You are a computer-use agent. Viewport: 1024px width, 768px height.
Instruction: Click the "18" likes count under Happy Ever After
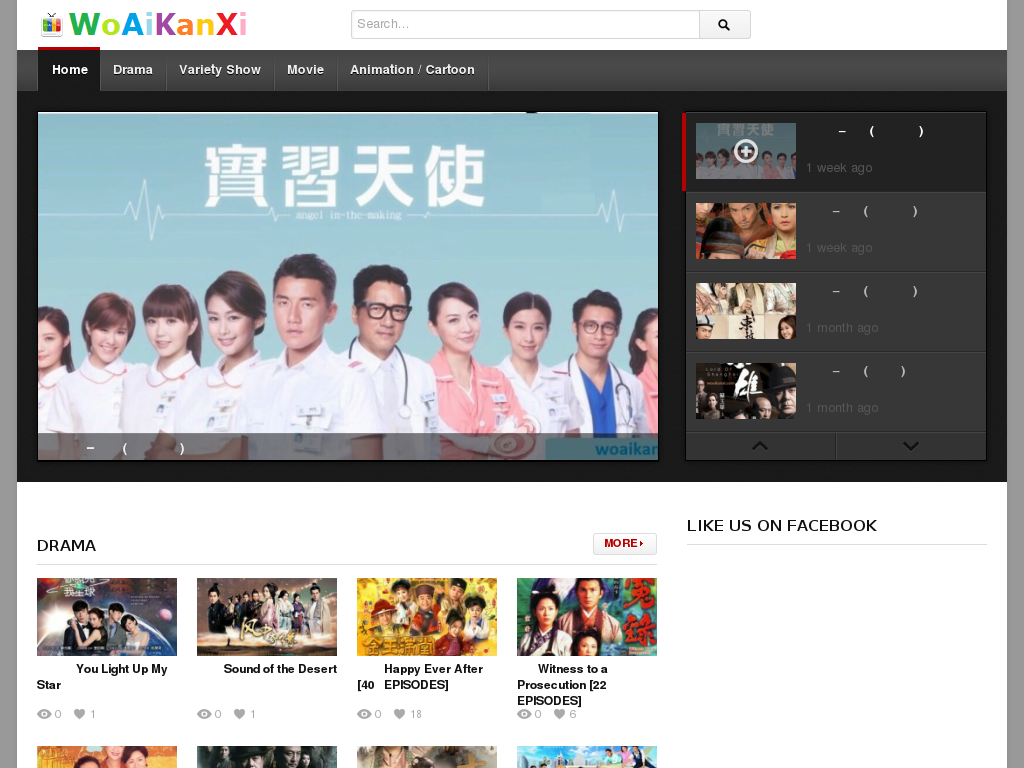click(x=416, y=714)
